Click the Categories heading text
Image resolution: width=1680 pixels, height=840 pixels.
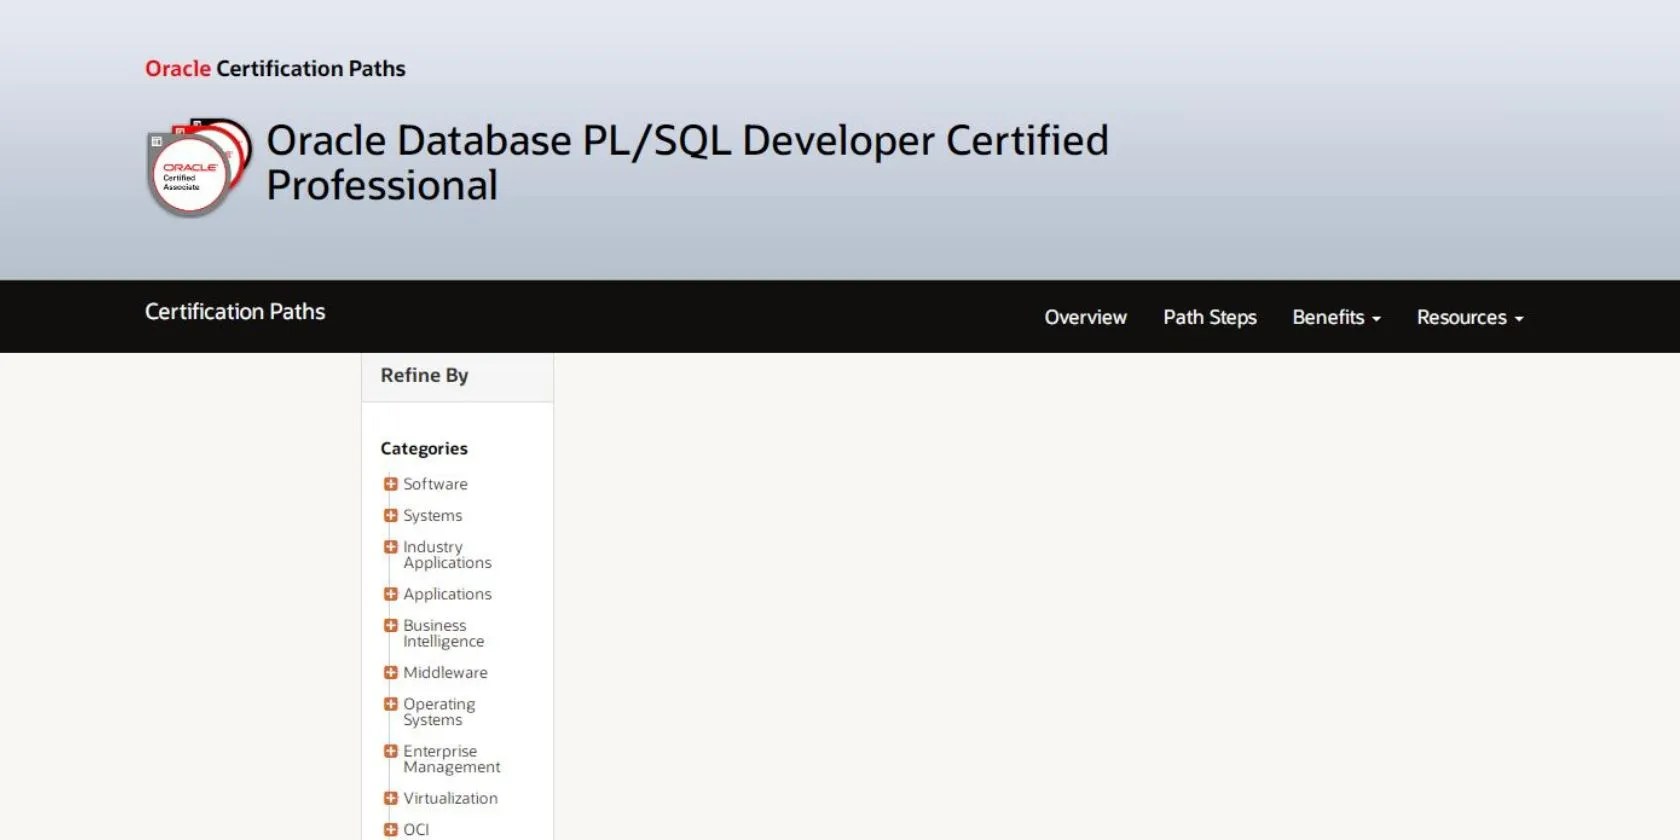424,449
